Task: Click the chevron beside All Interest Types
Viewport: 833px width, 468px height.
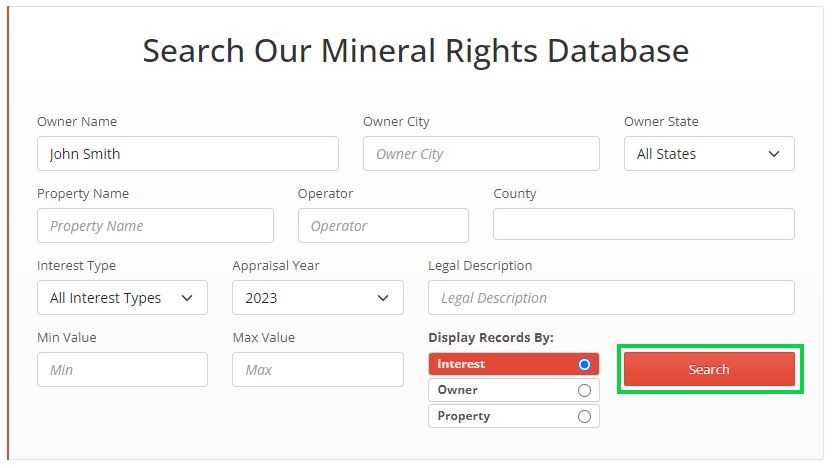Action: (x=187, y=298)
